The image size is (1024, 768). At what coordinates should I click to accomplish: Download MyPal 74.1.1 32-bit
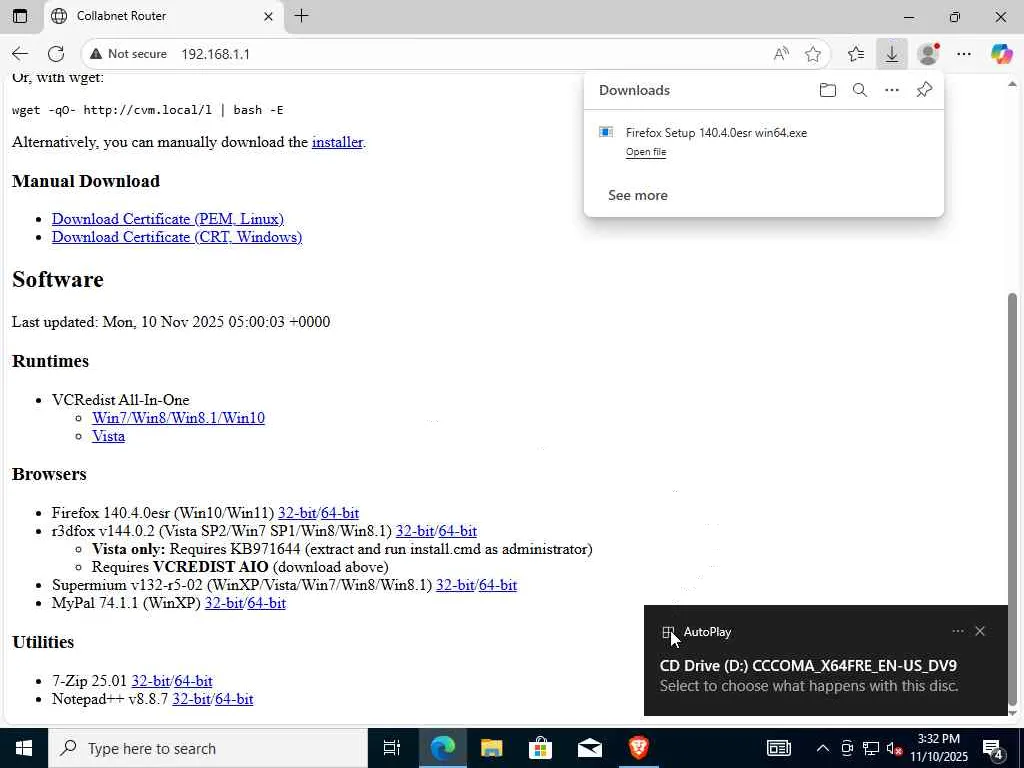[224, 603]
